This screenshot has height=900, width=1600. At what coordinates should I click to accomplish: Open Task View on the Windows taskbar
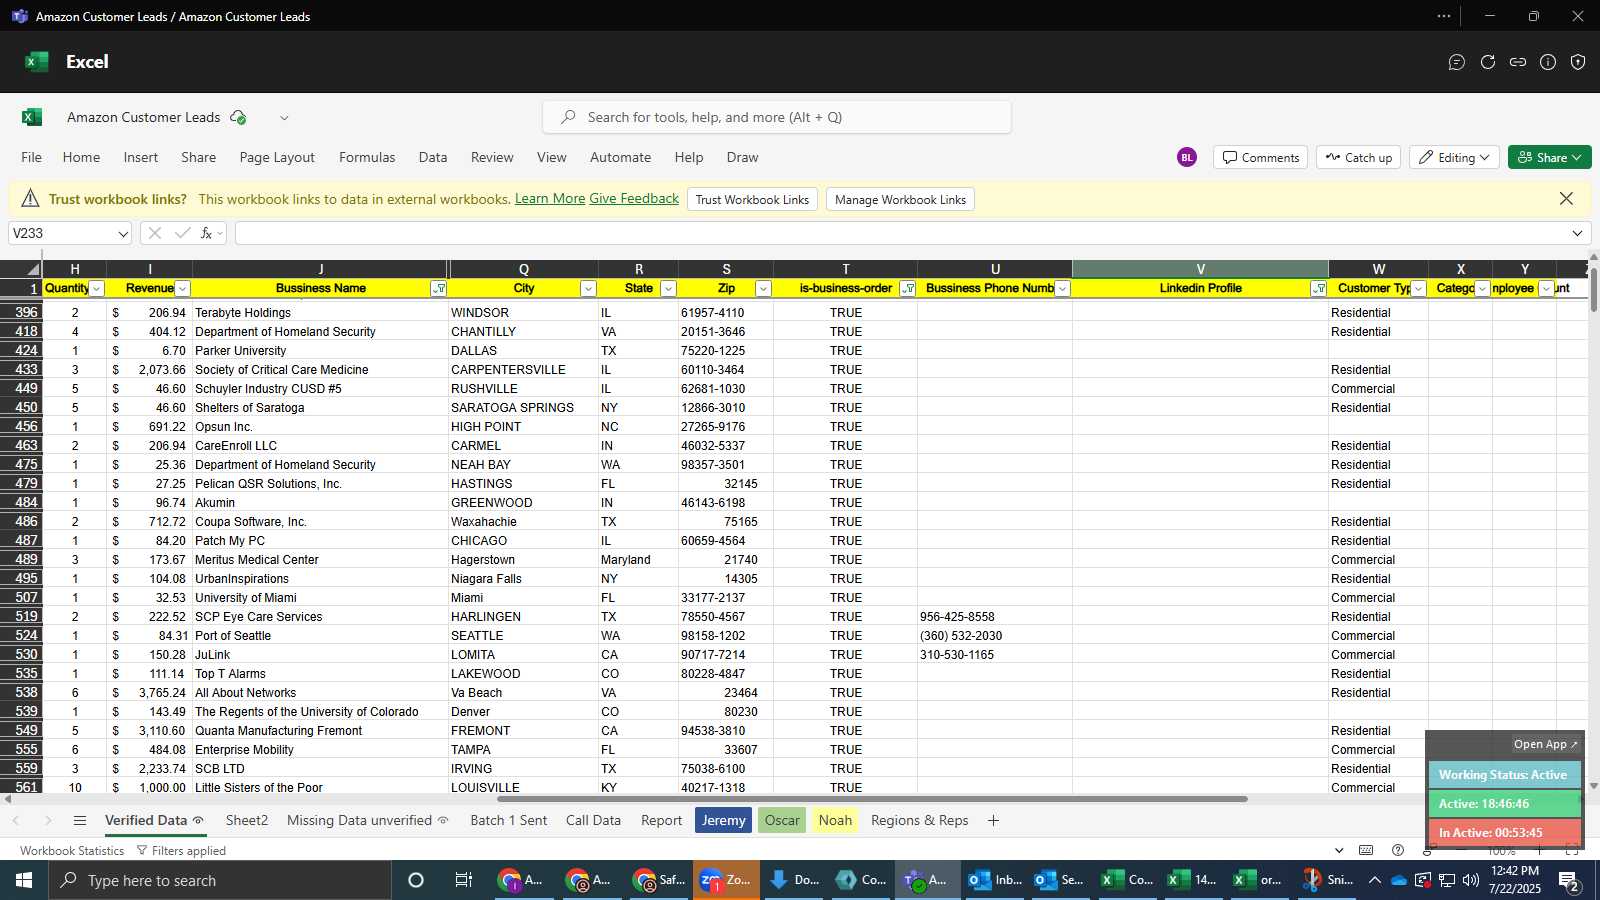coord(463,880)
